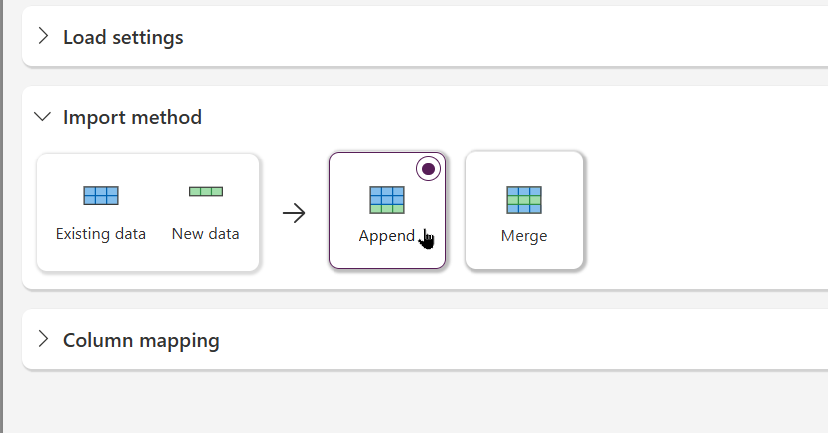828x433 pixels.
Task: Click the Append text label
Action: 387,236
